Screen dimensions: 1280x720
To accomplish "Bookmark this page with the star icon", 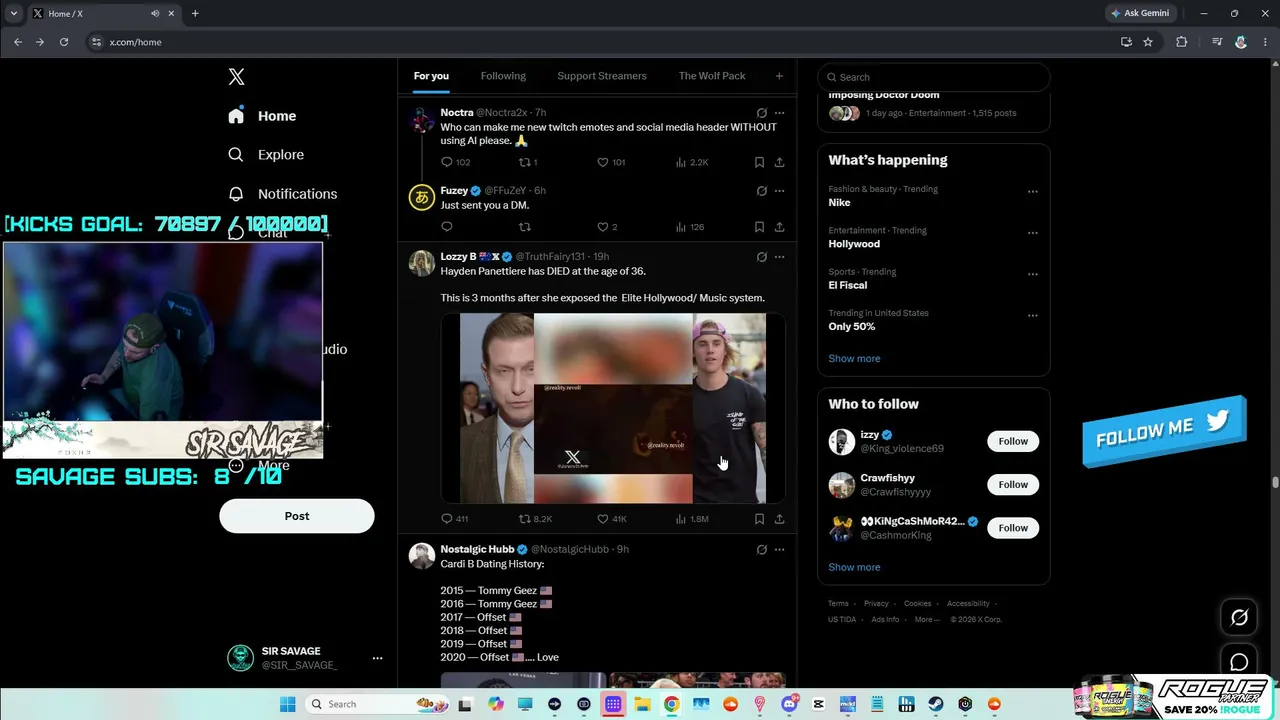I will point(1148,42).
